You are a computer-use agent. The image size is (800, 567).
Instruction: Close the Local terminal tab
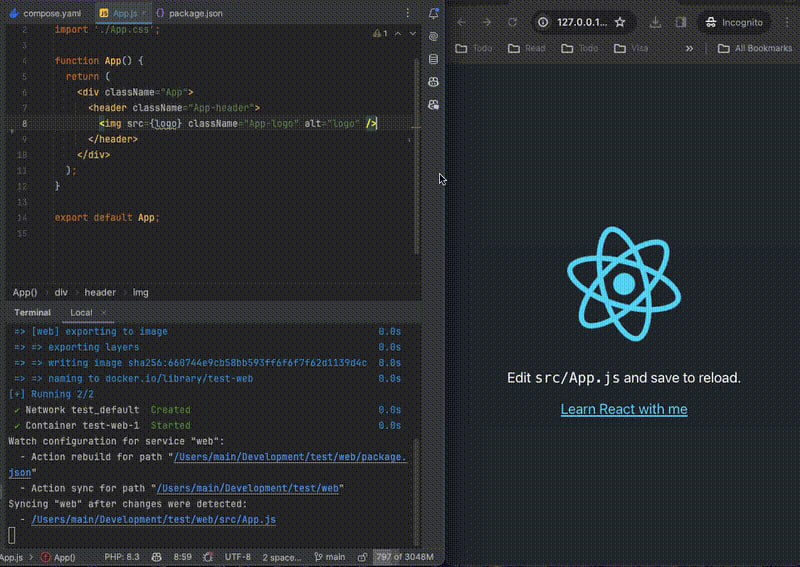pos(104,312)
